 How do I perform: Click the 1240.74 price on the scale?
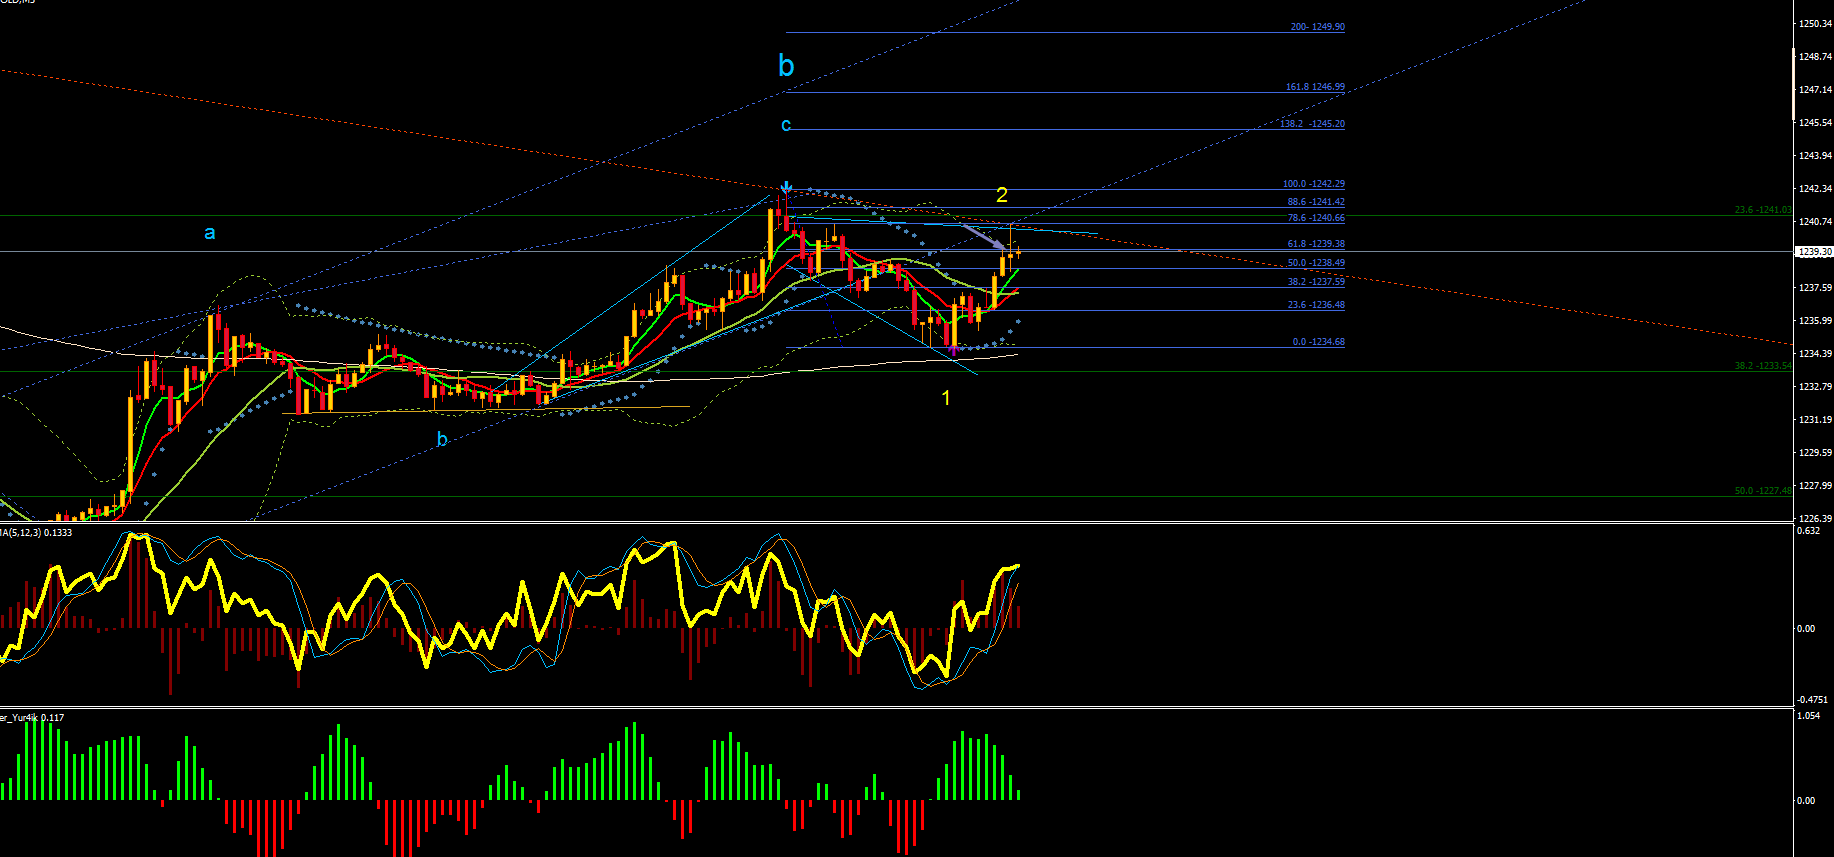click(1815, 221)
